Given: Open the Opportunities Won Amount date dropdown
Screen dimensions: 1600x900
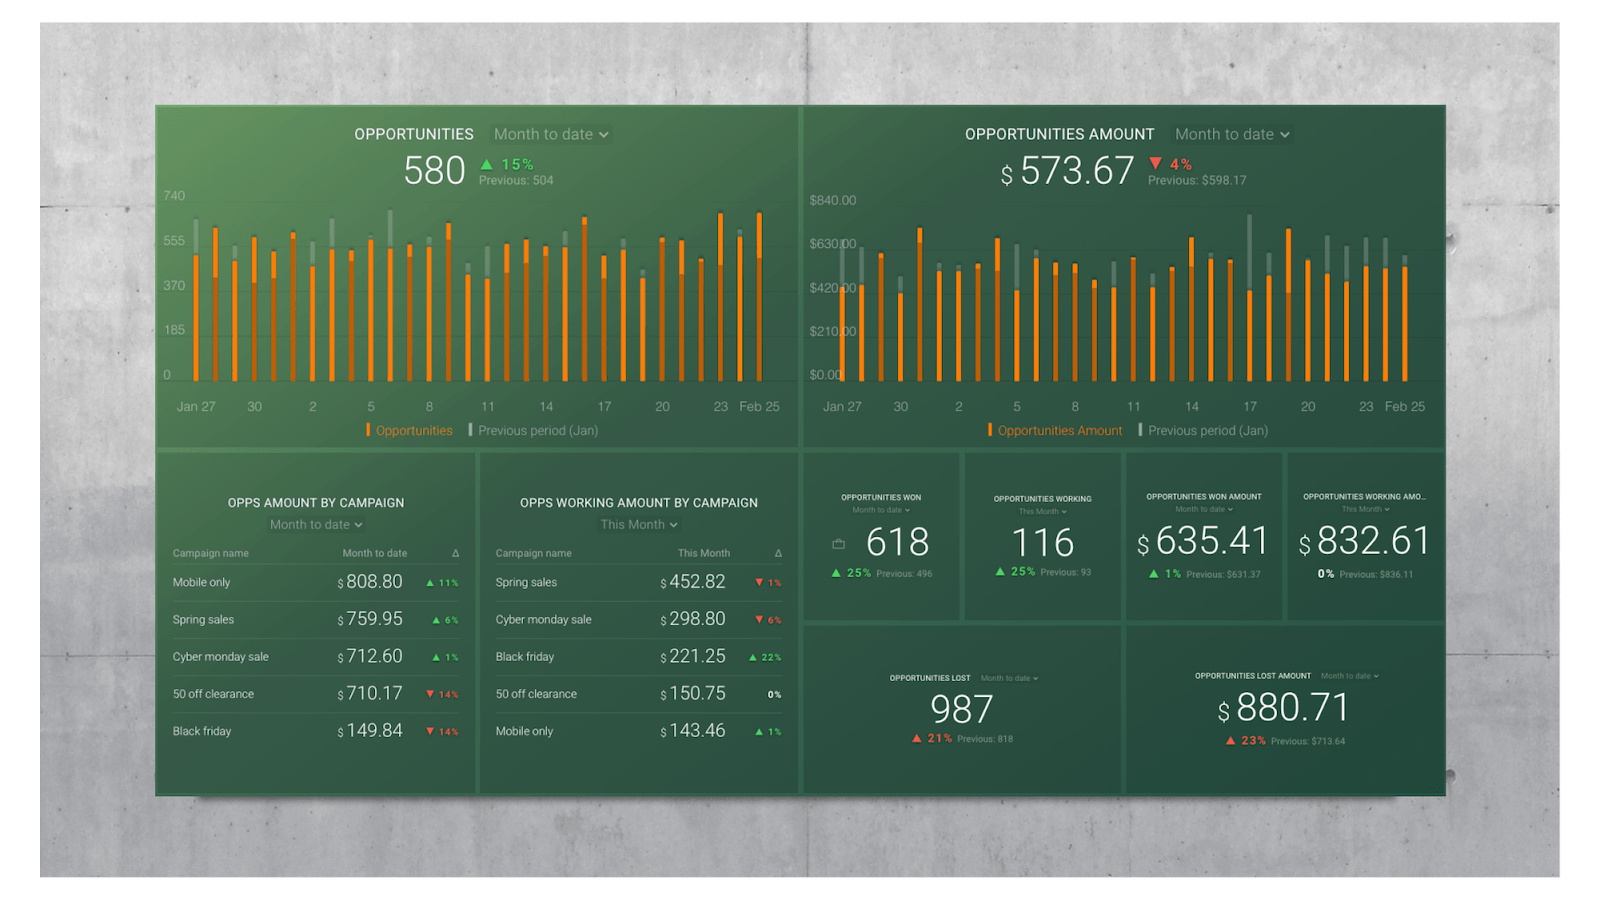Looking at the screenshot, I should tap(1203, 509).
